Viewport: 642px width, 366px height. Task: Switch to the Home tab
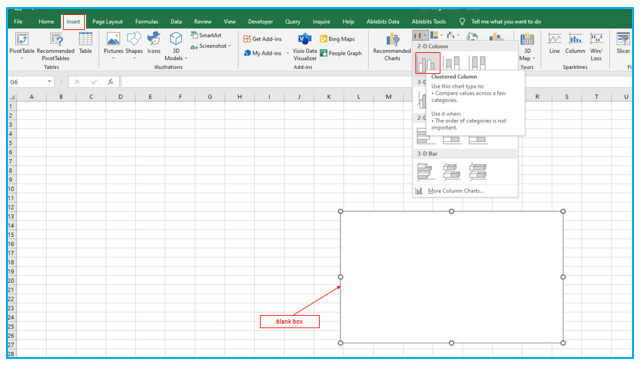click(46, 22)
